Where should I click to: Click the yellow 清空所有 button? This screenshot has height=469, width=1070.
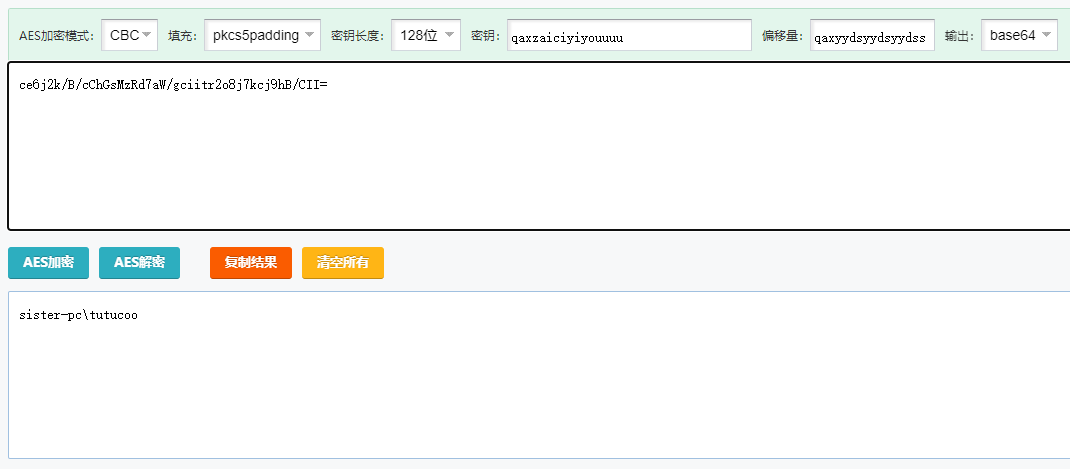343,263
